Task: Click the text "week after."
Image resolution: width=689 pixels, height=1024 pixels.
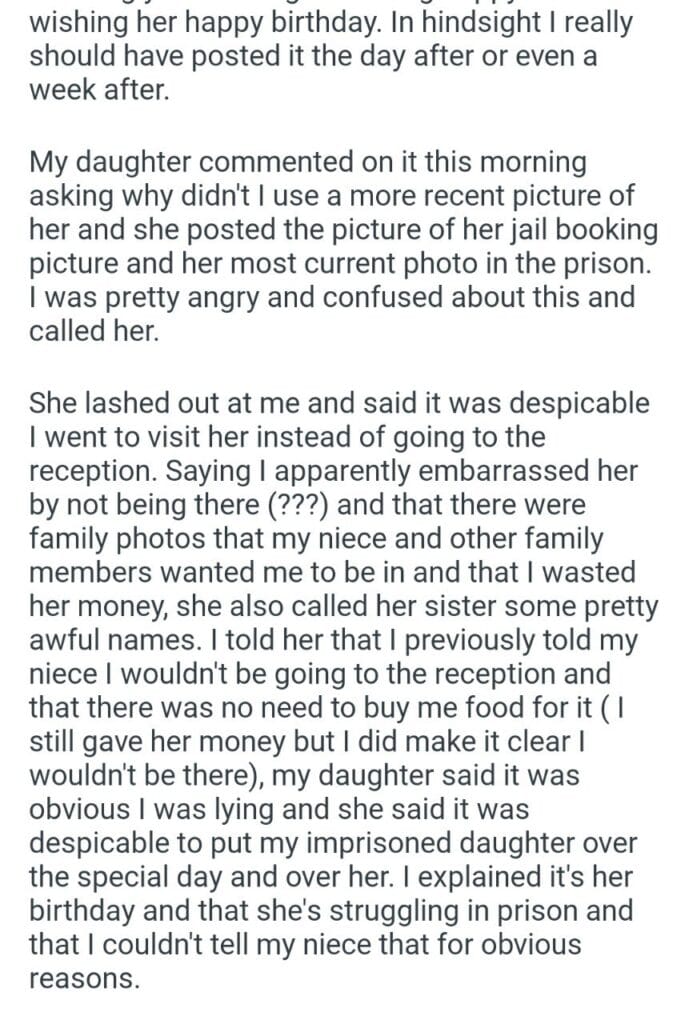Action: click(94, 90)
